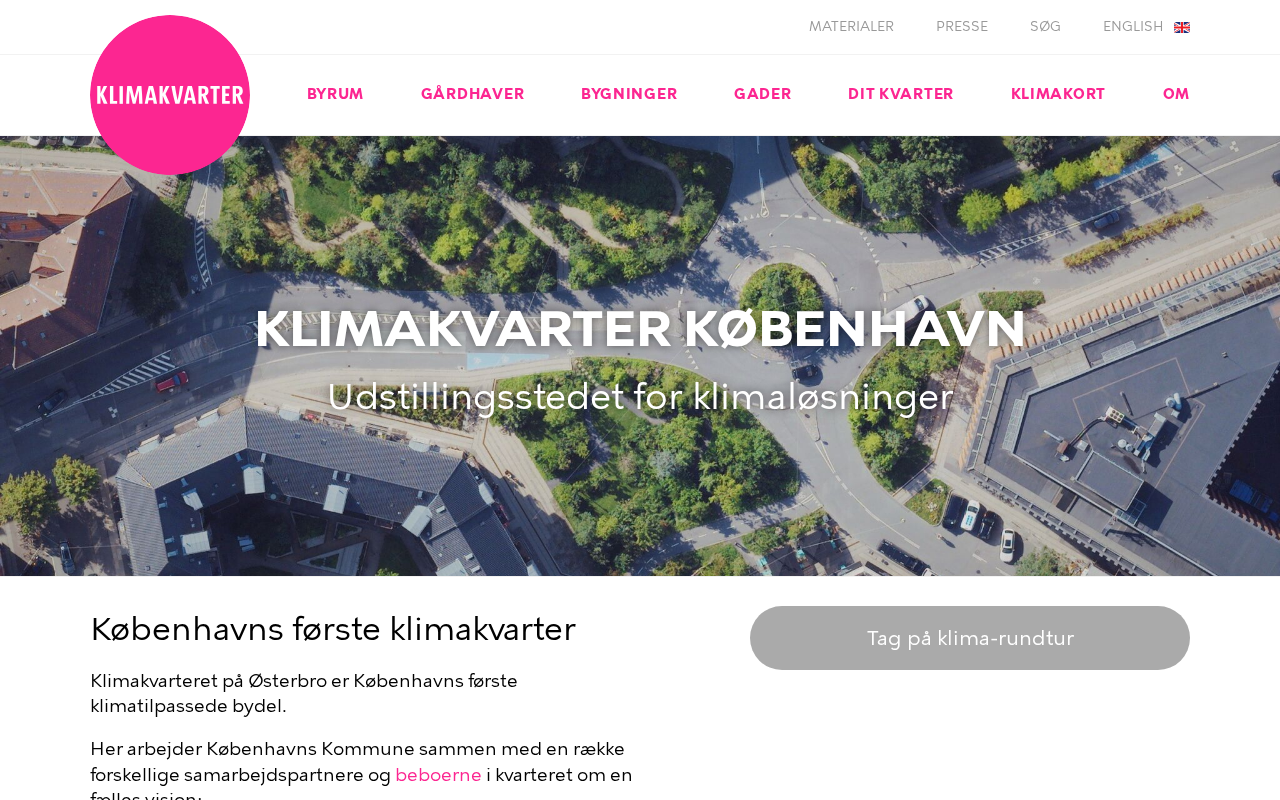Open the Om menu item
1280x800 pixels.
(x=1176, y=95)
